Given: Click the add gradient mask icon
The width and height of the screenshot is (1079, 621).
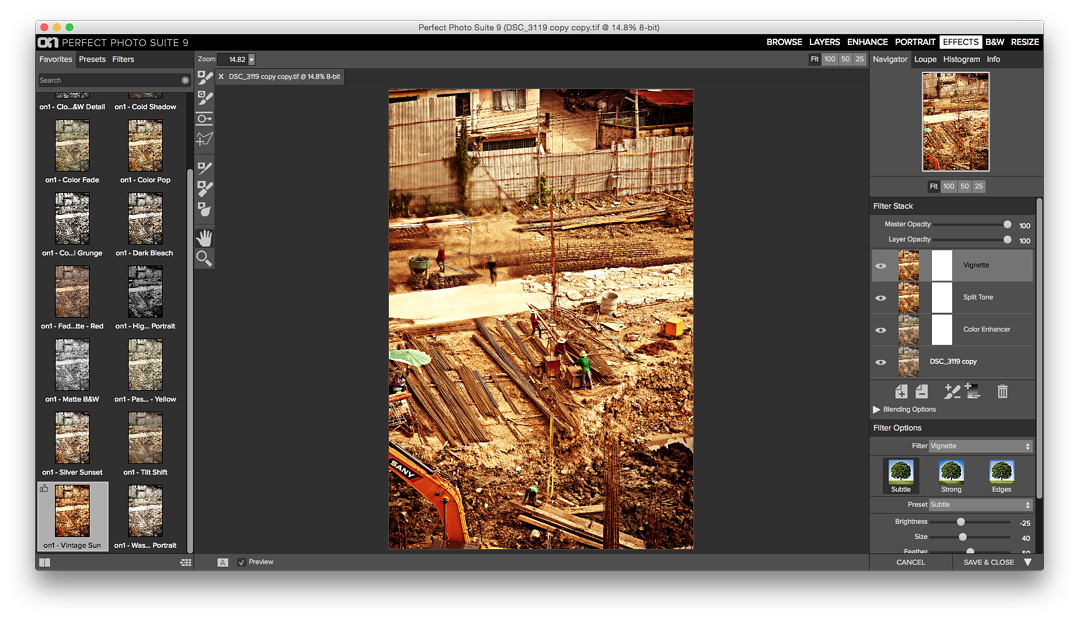Looking at the screenshot, I should tap(972, 392).
